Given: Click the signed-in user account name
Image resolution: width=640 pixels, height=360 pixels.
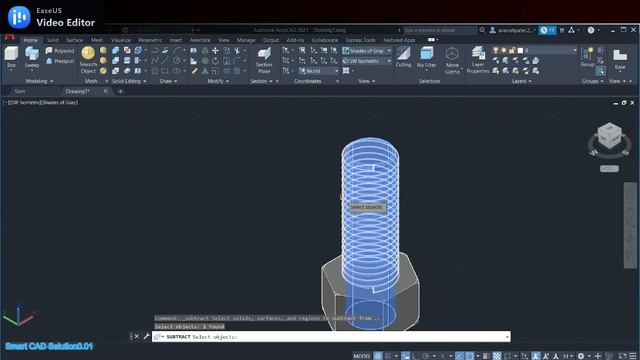Looking at the screenshot, I should 515,30.
